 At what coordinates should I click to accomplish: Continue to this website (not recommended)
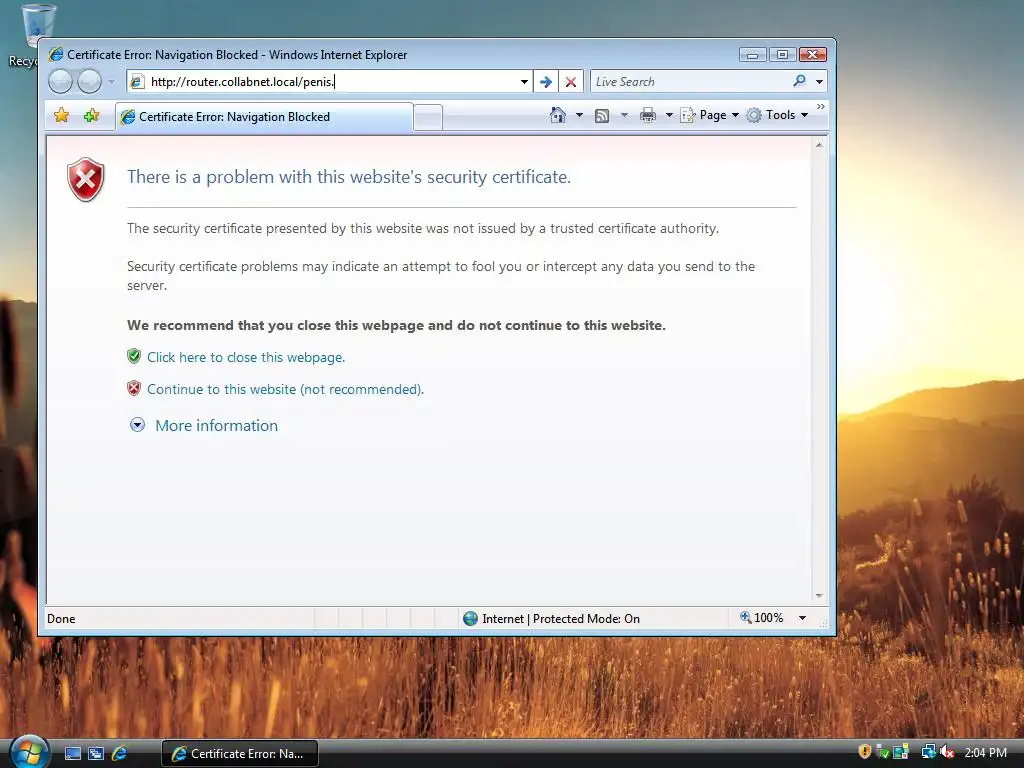point(285,389)
